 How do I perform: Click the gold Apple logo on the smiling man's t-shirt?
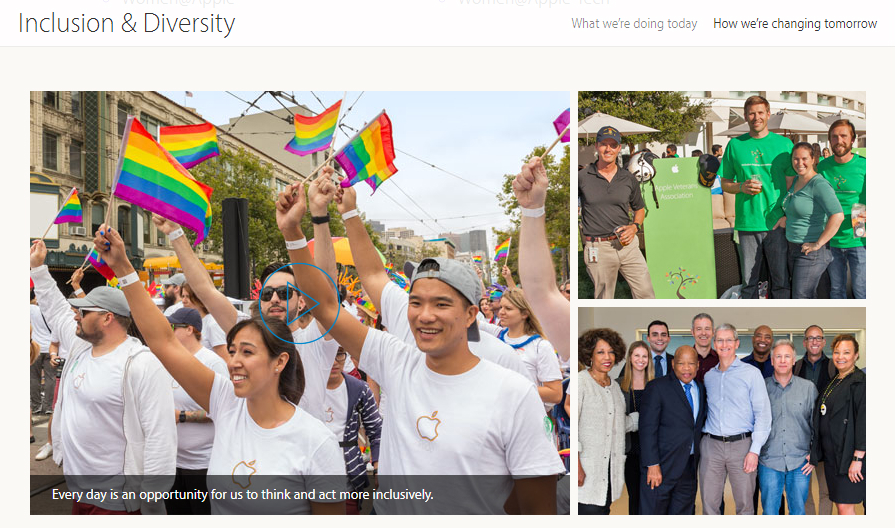[x=428, y=426]
